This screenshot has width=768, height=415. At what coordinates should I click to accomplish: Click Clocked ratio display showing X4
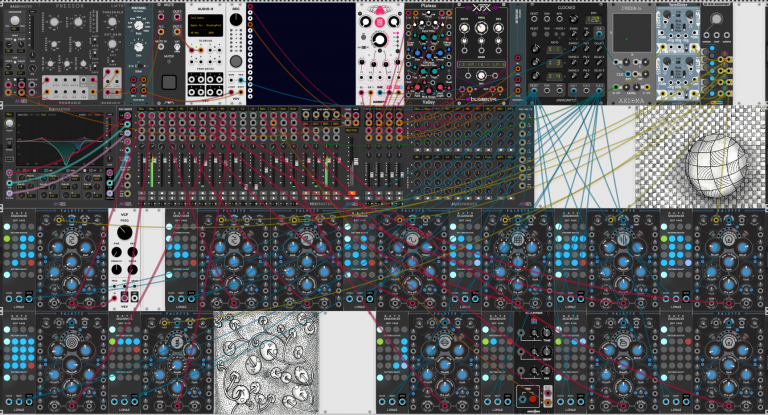pyautogui.click(x=554, y=76)
